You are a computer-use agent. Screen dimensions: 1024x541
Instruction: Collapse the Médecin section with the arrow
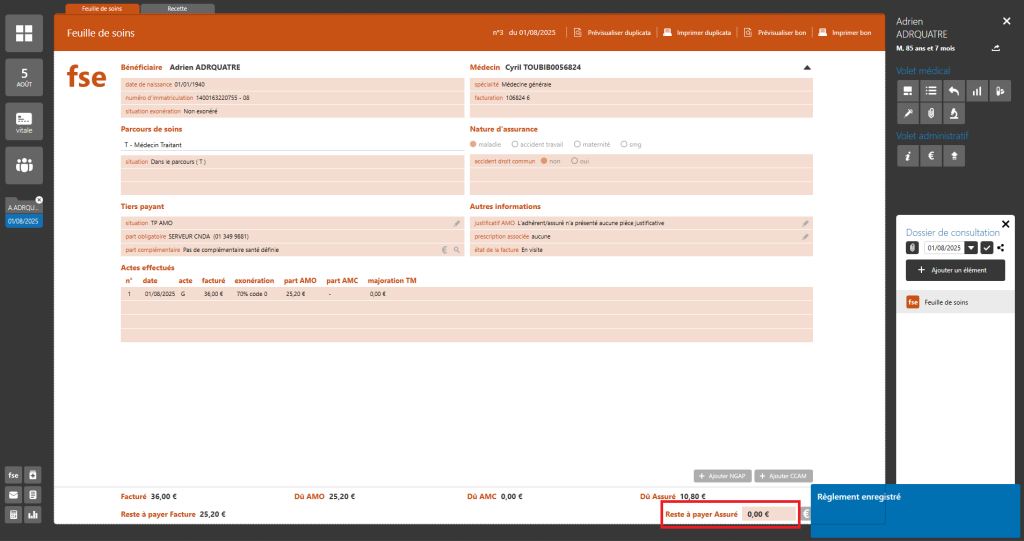coord(807,68)
